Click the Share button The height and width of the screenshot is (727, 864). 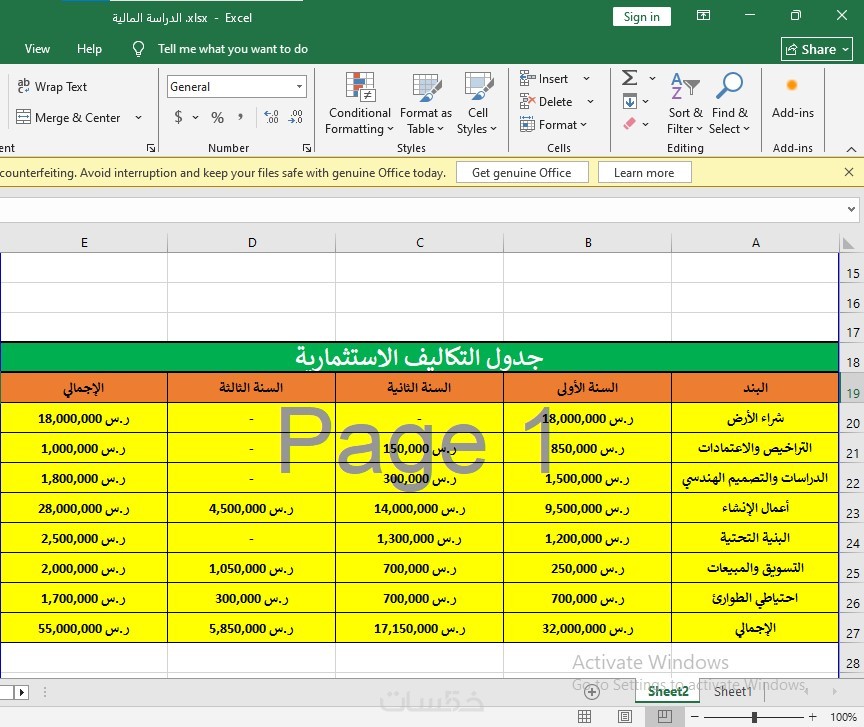[817, 49]
